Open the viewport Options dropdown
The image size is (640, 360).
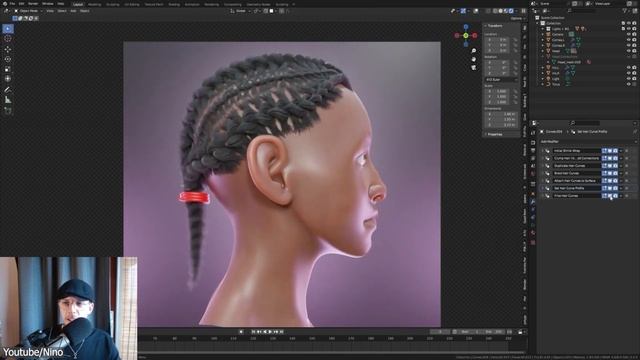pyautogui.click(x=516, y=18)
